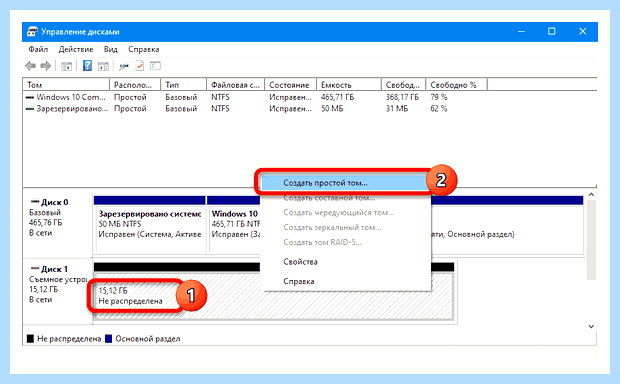Toggle the console tree toolbar icon
Image resolution: width=620 pixels, height=384 pixels.
click(x=66, y=66)
